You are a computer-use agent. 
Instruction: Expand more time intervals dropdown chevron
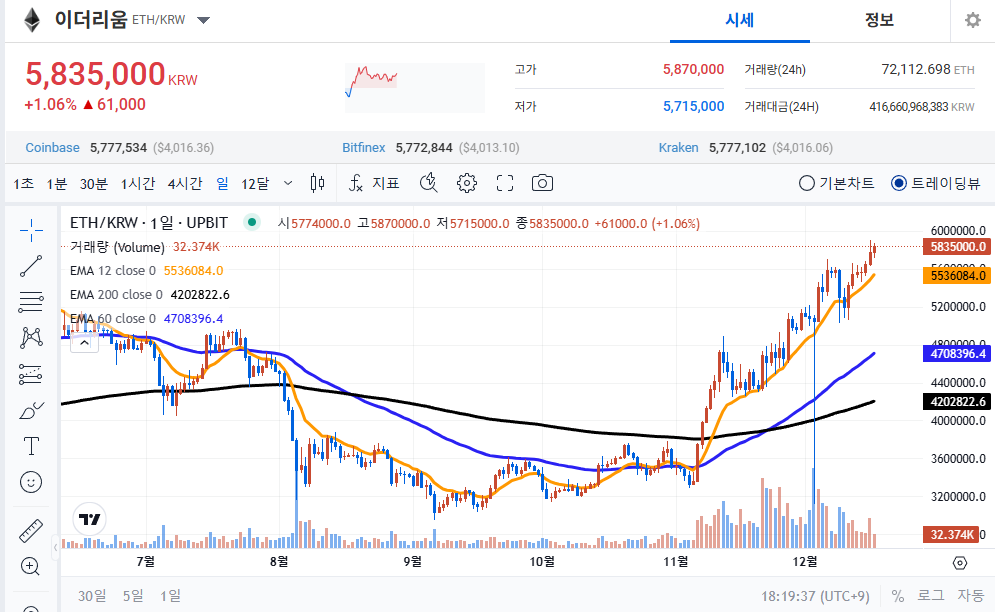click(x=287, y=183)
